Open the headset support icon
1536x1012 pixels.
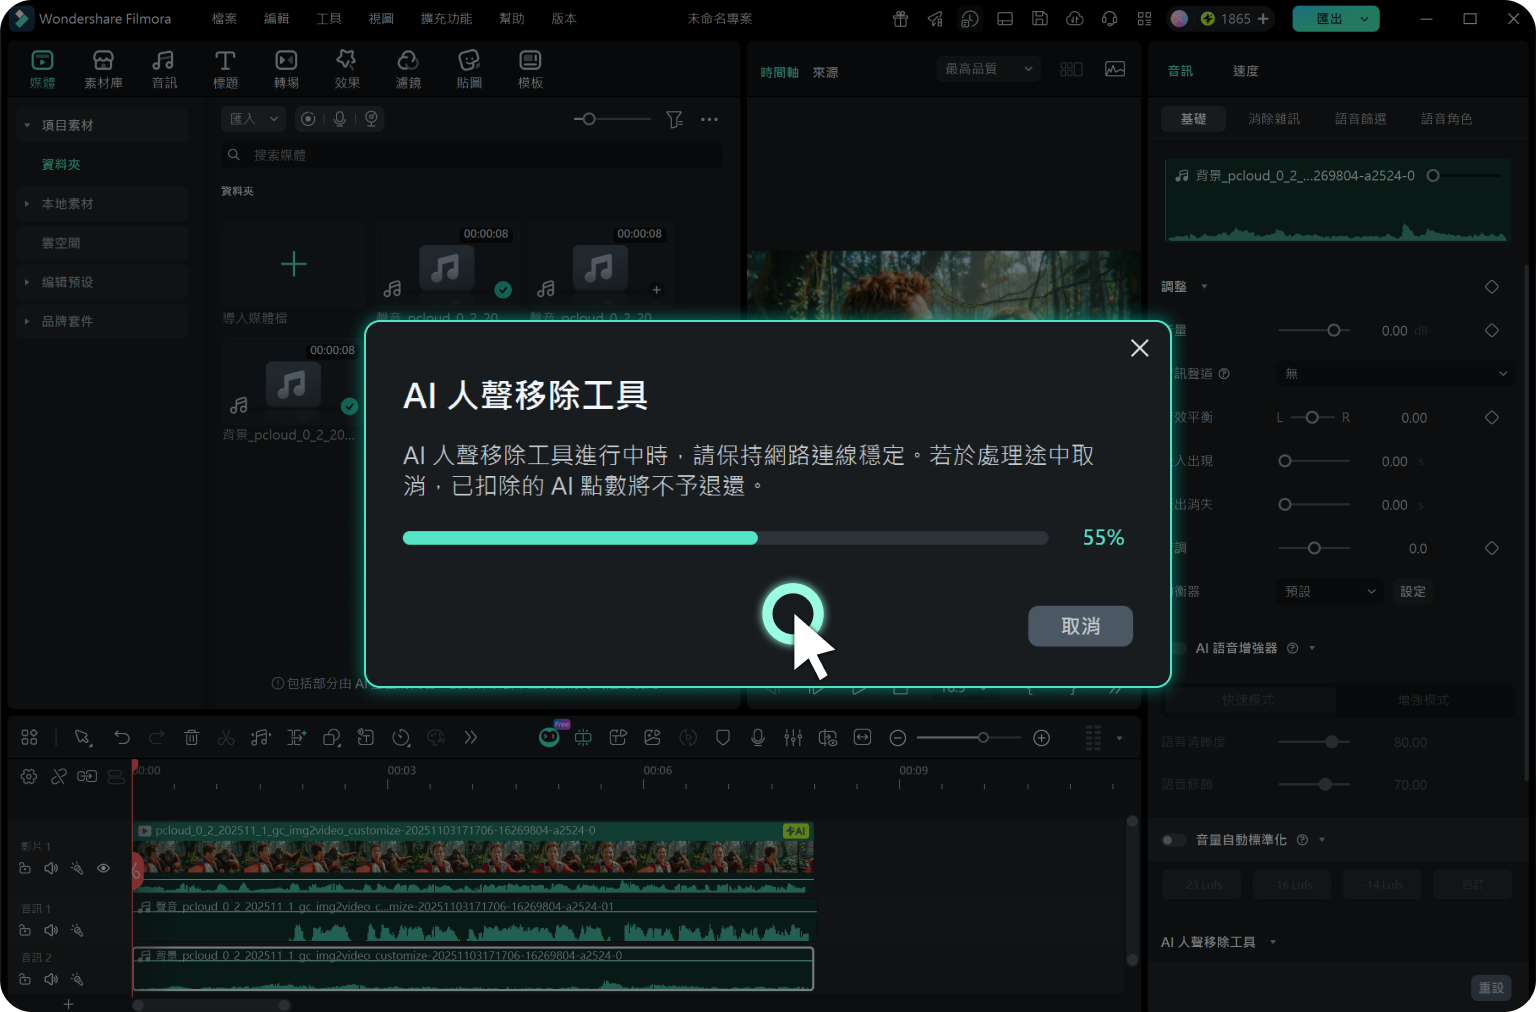point(1110,19)
